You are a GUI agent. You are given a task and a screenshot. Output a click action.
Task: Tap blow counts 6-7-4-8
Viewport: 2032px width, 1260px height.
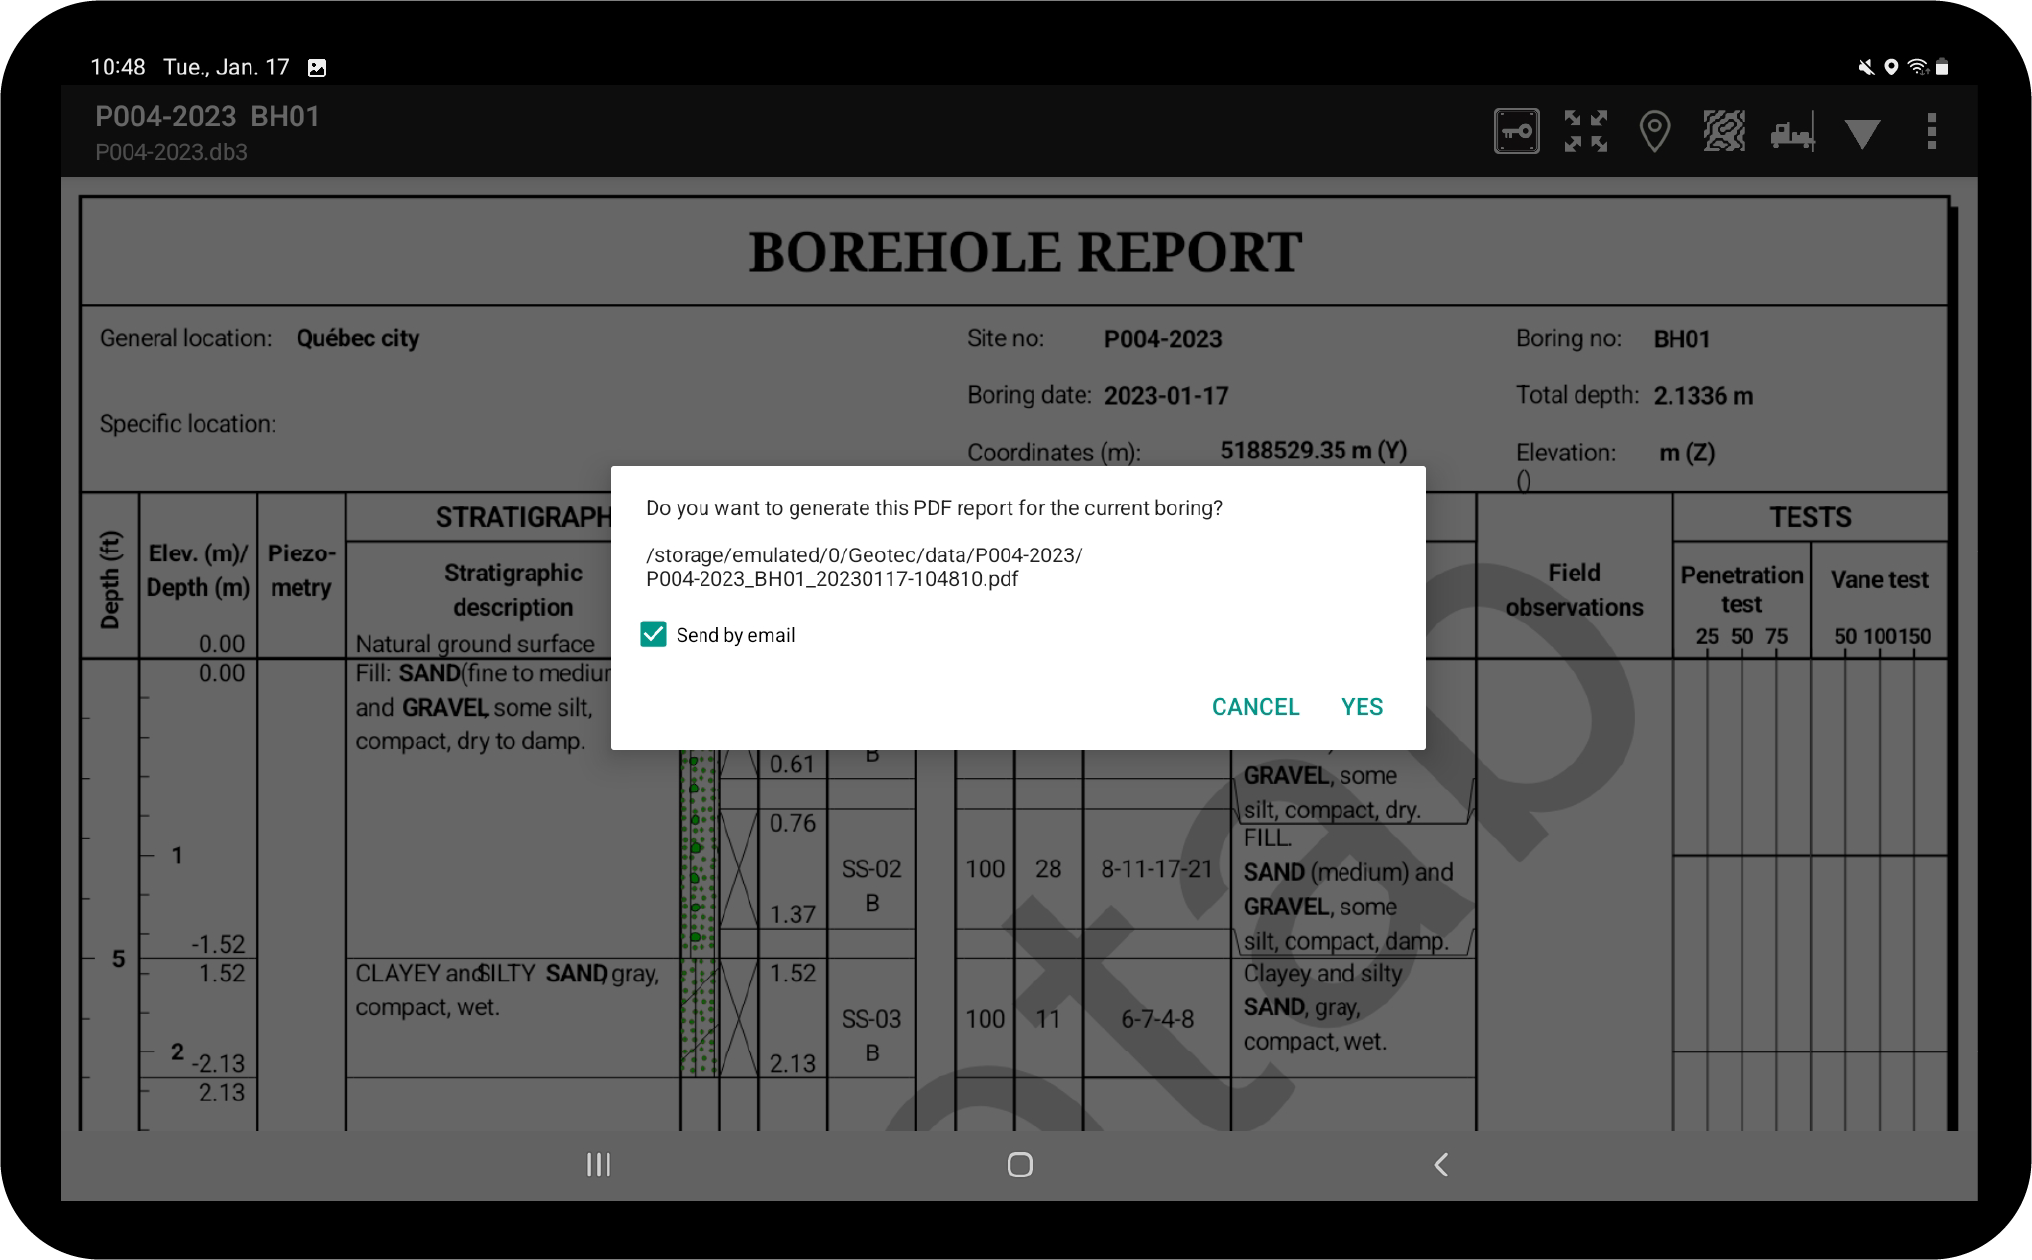(1157, 1019)
